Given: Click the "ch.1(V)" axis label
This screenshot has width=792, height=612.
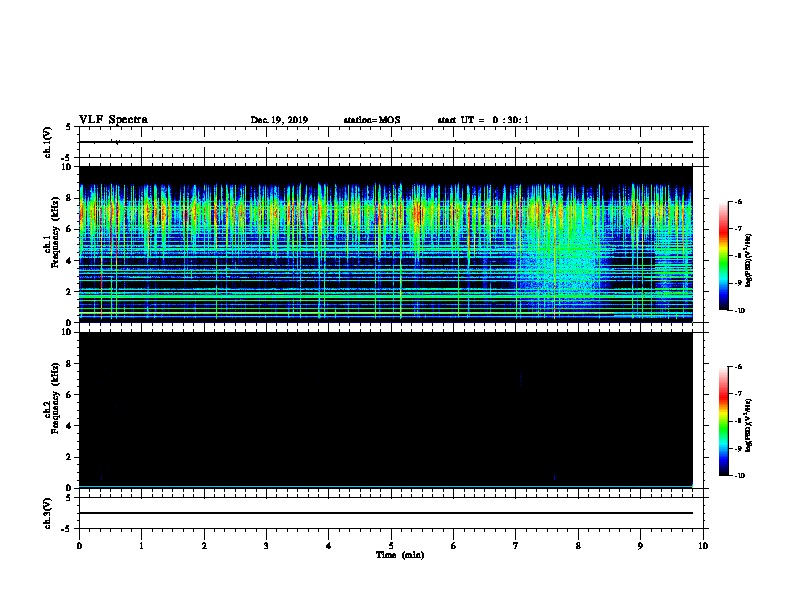Looking at the screenshot, I should coord(47,142).
